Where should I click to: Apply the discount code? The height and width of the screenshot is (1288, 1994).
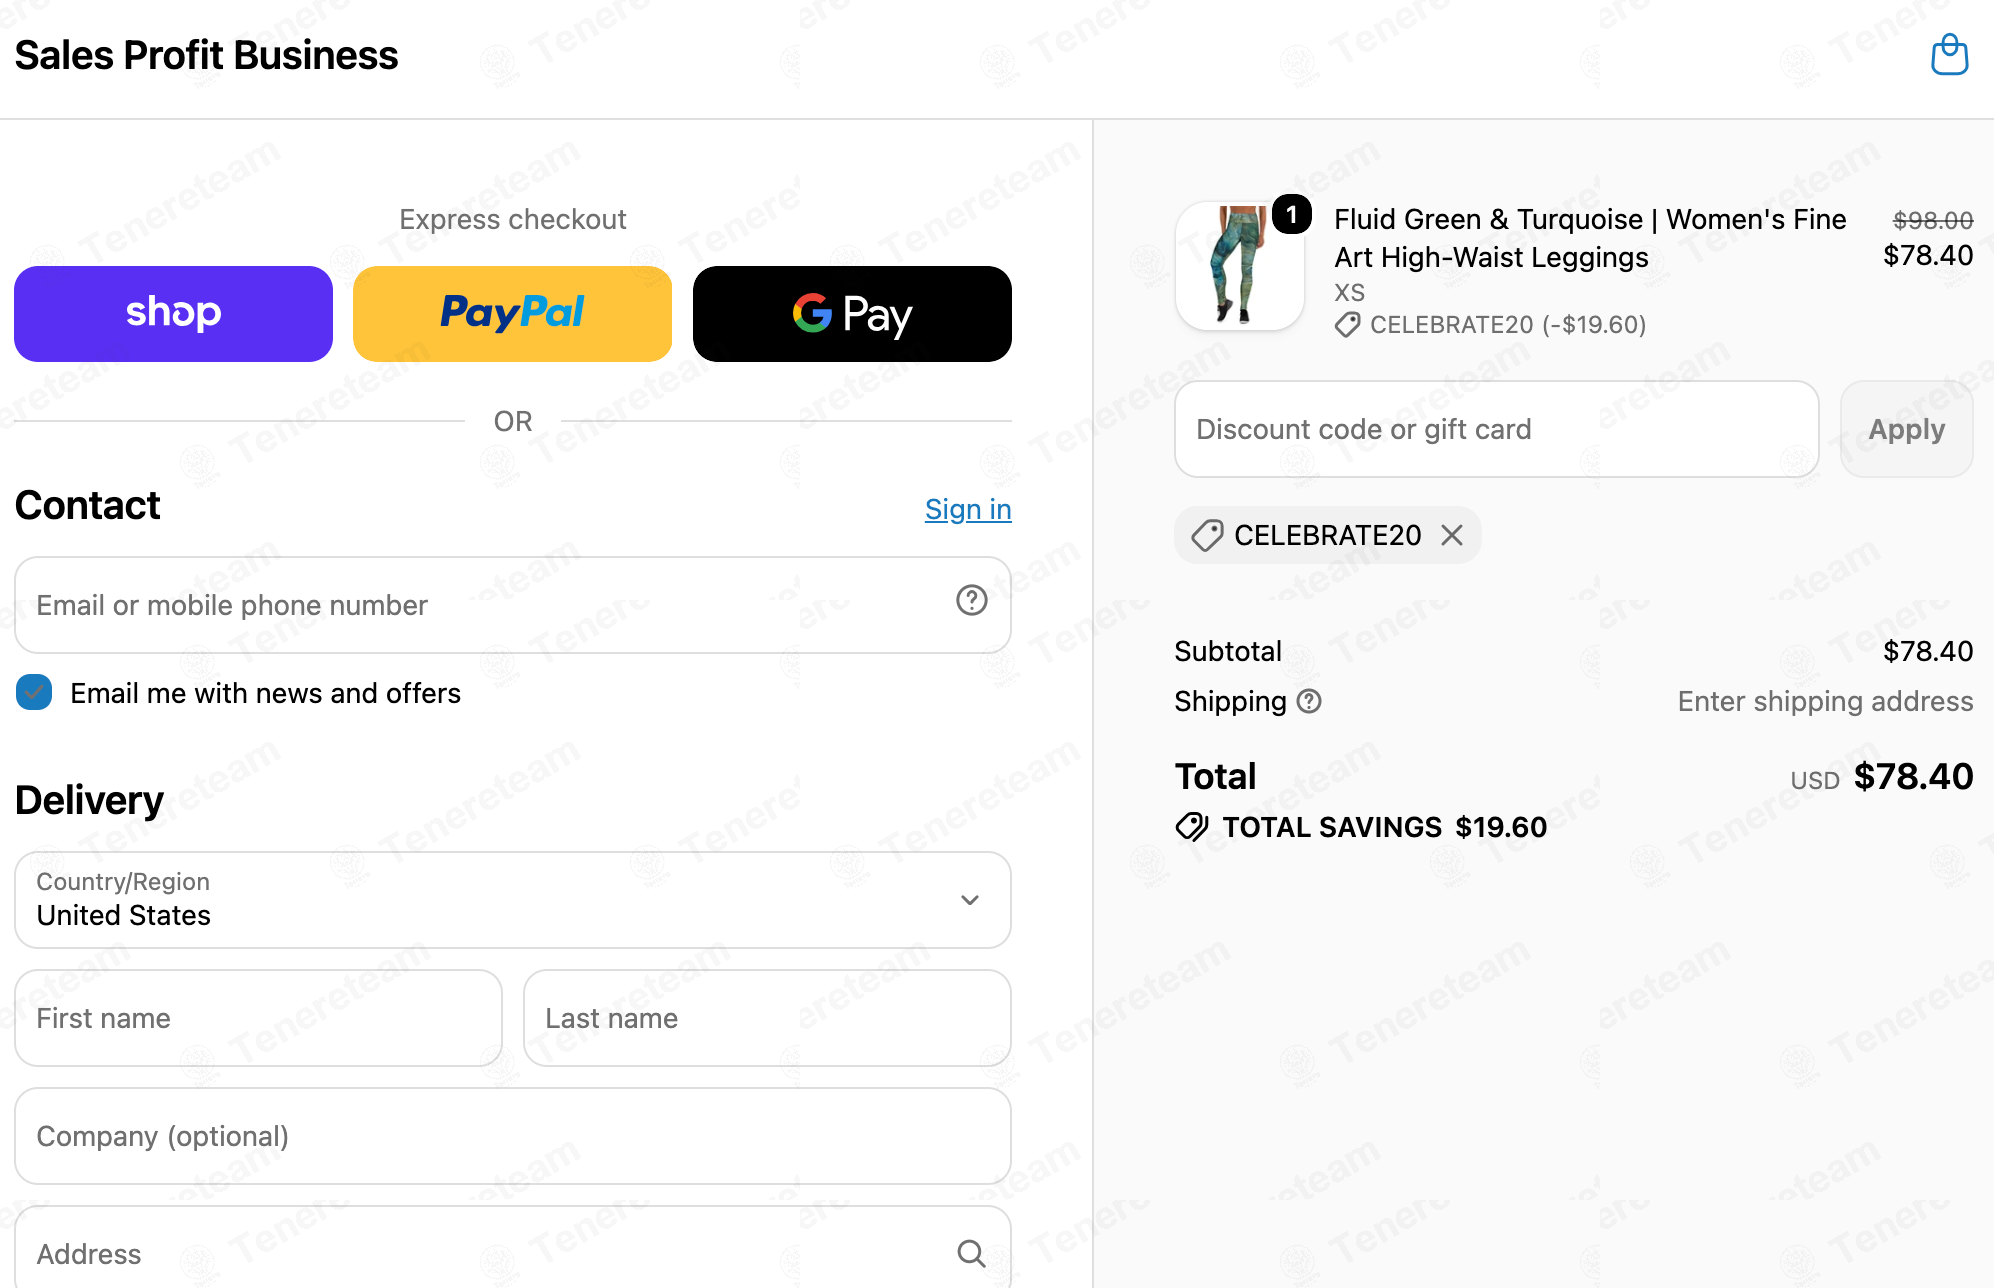(x=1906, y=429)
